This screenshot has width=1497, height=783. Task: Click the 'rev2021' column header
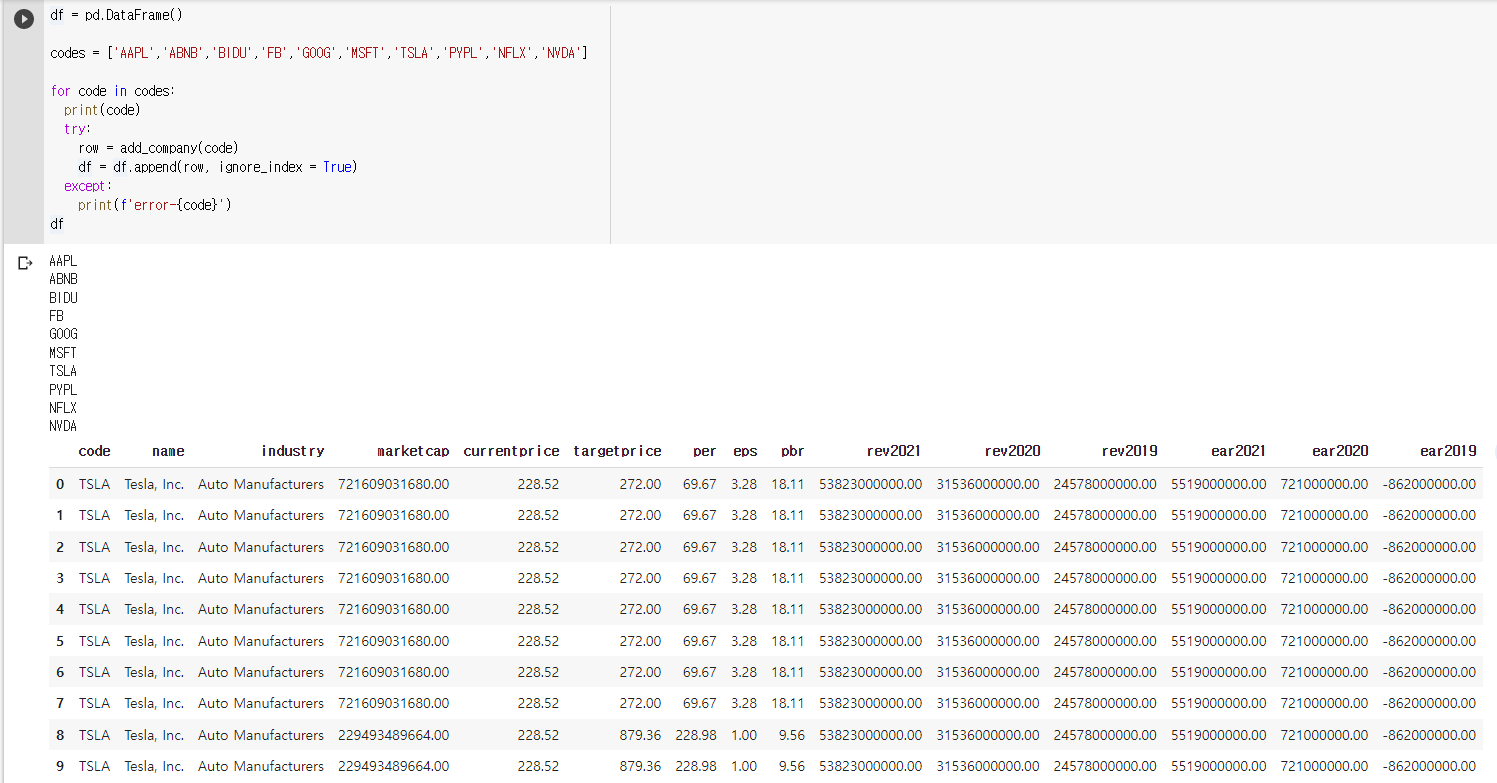pyautogui.click(x=894, y=451)
